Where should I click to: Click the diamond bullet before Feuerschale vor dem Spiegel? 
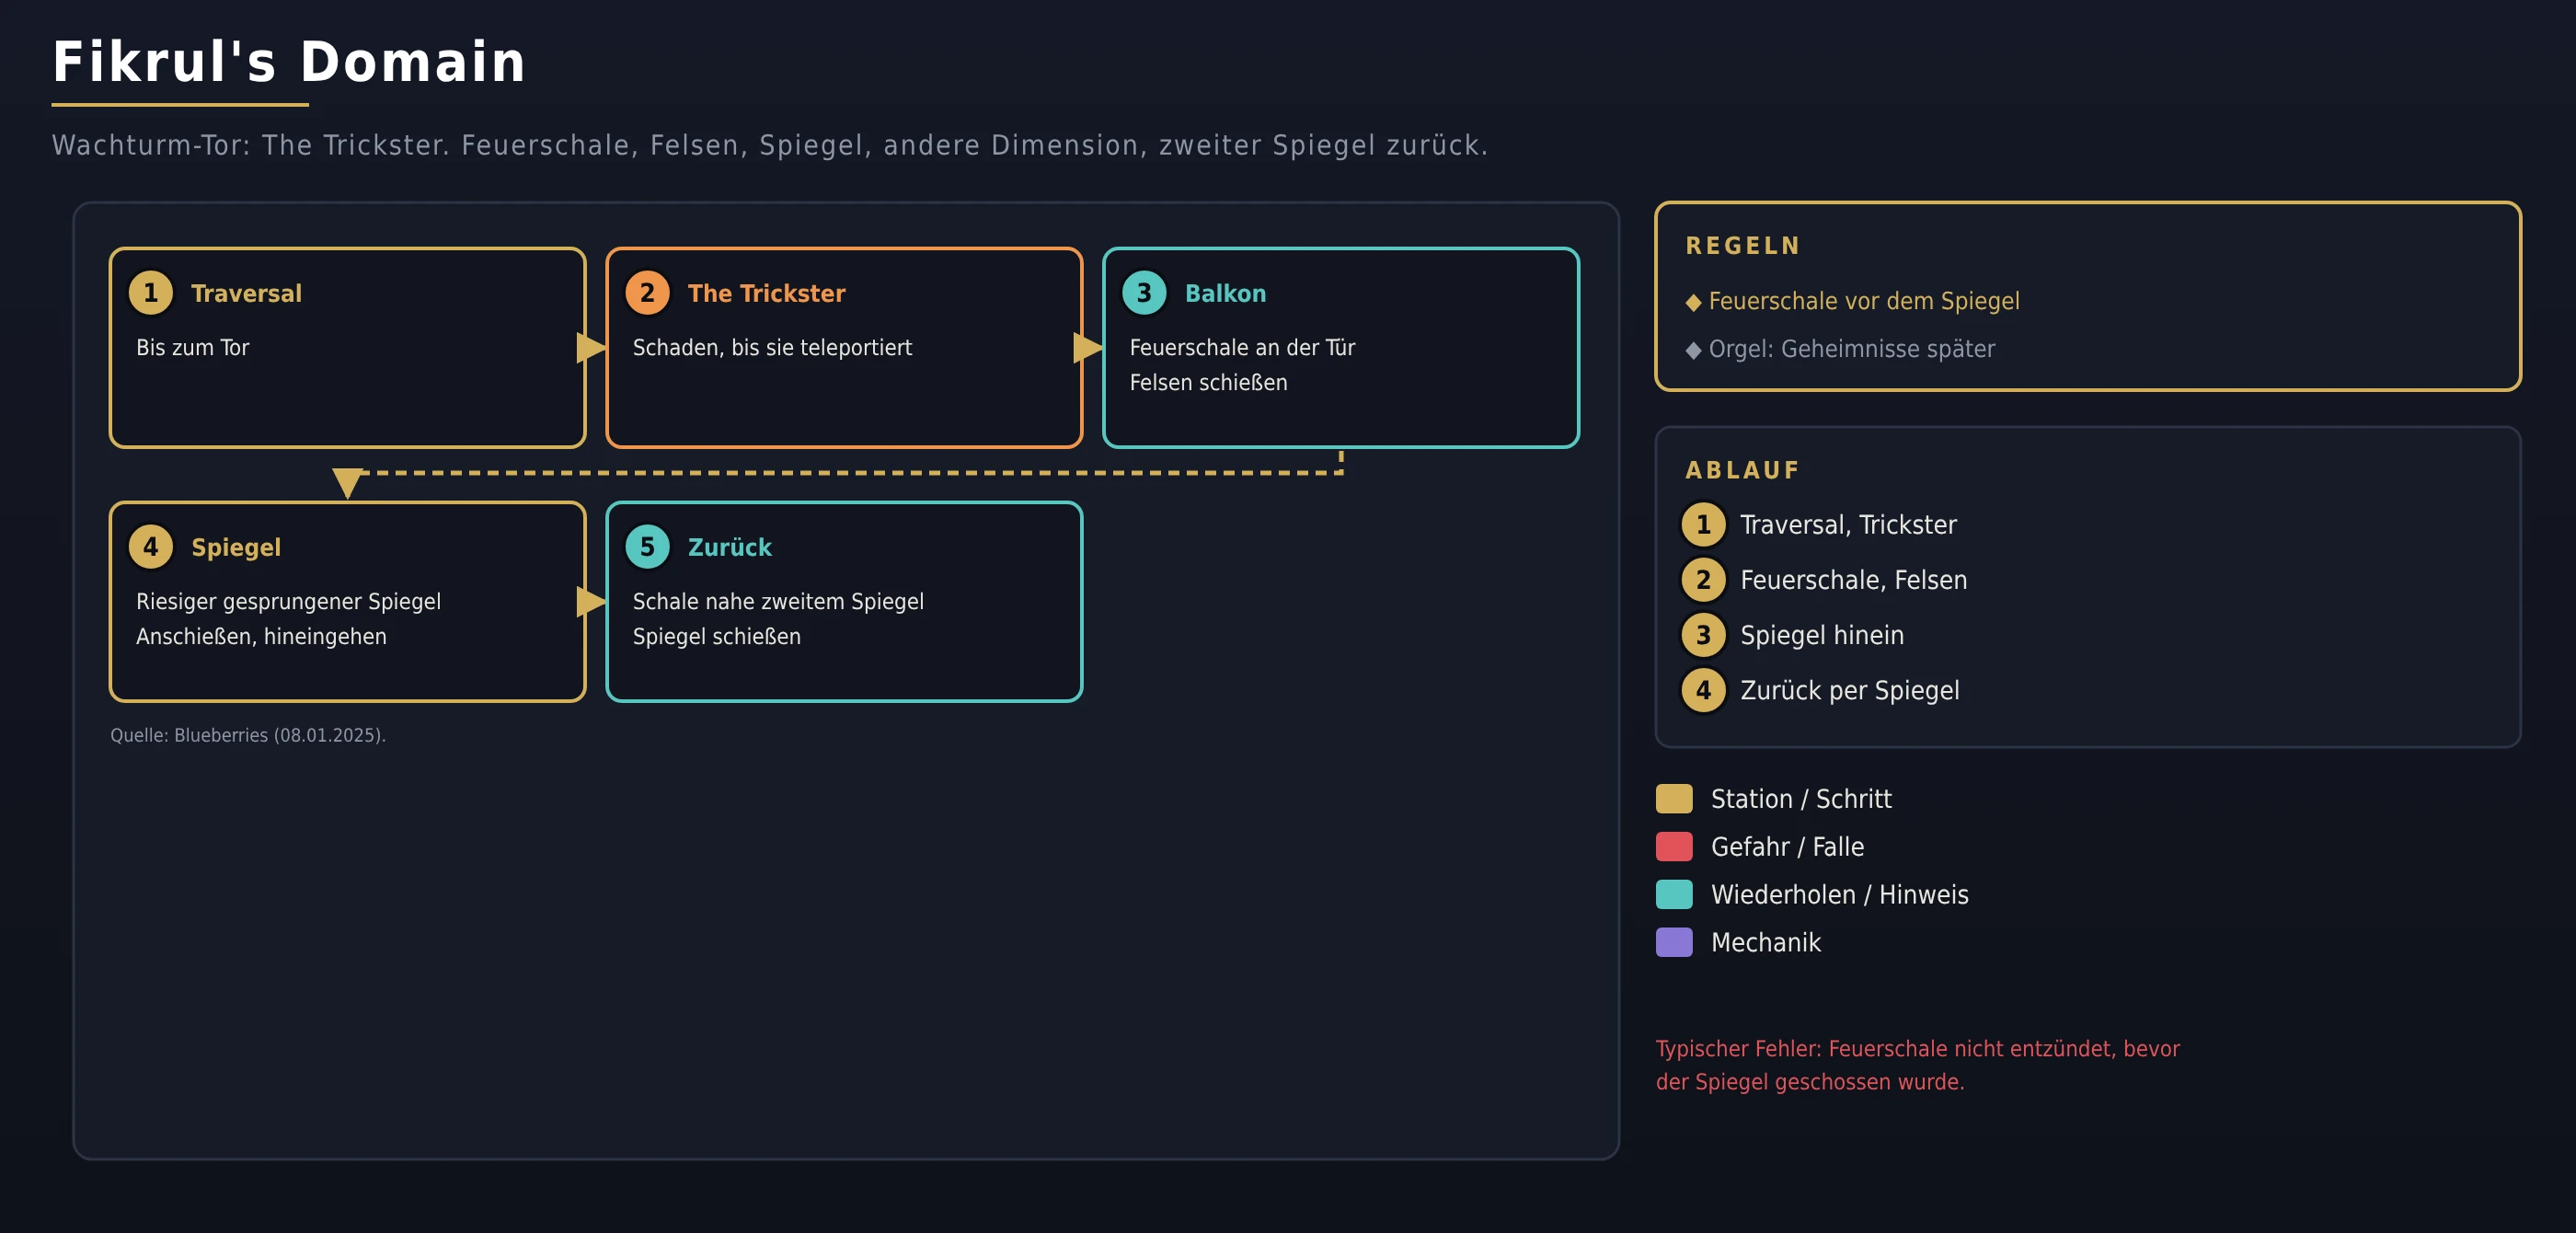[1693, 302]
